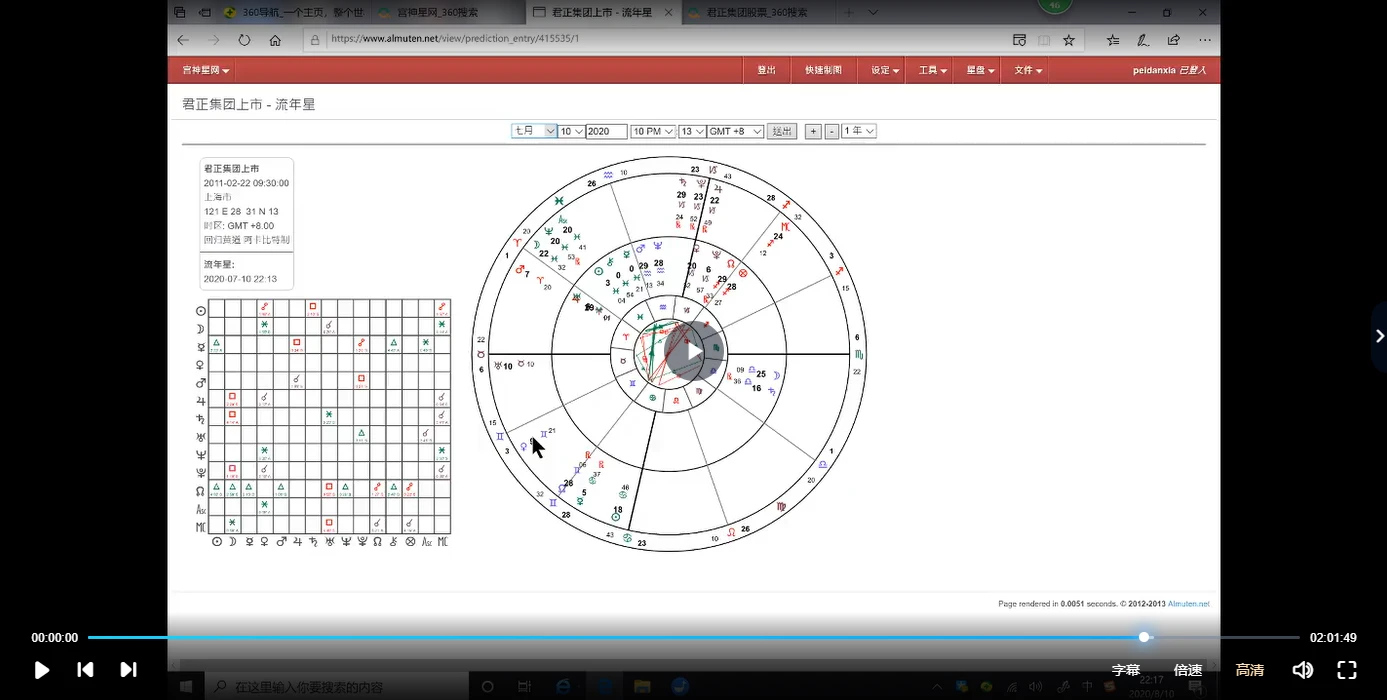Open Task View on the taskbar
The image size is (1387, 700).
pyautogui.click(x=524, y=687)
